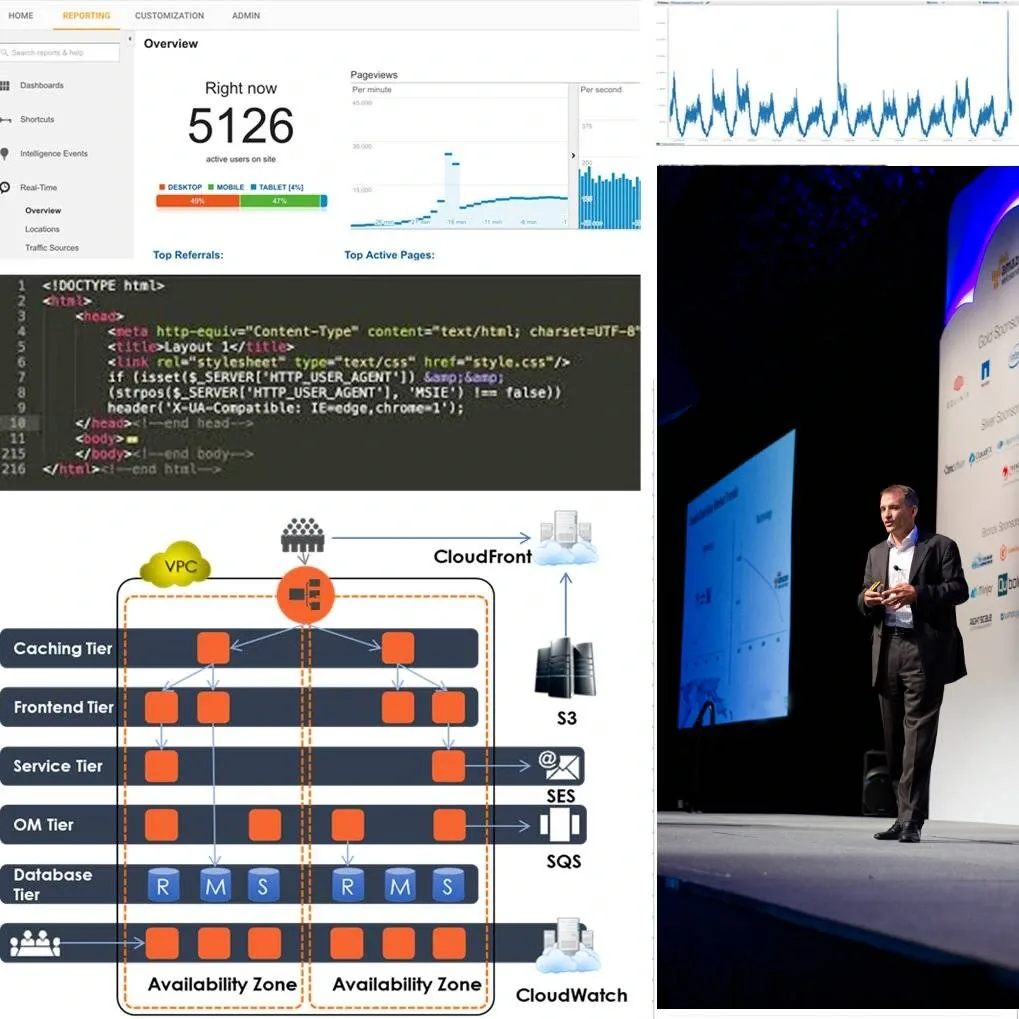Click the SQS queue icon
This screenshot has height=1019, width=1019.
click(x=560, y=825)
